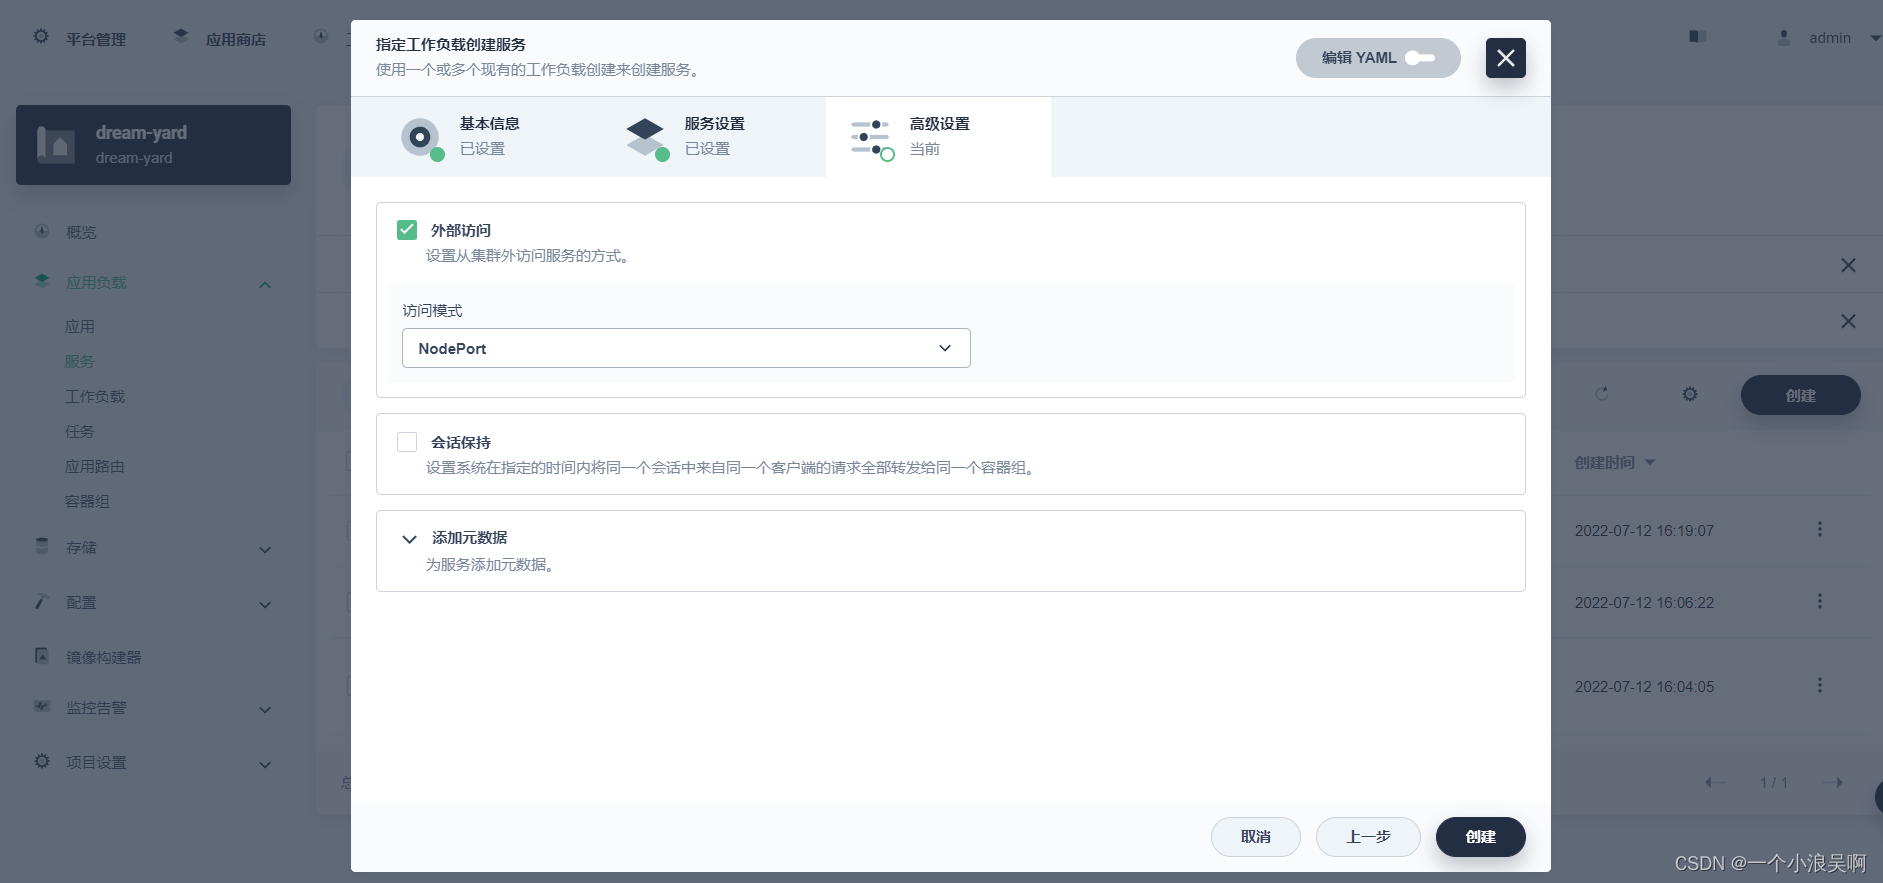Click the 应用负载 sidebar icon

42,281
